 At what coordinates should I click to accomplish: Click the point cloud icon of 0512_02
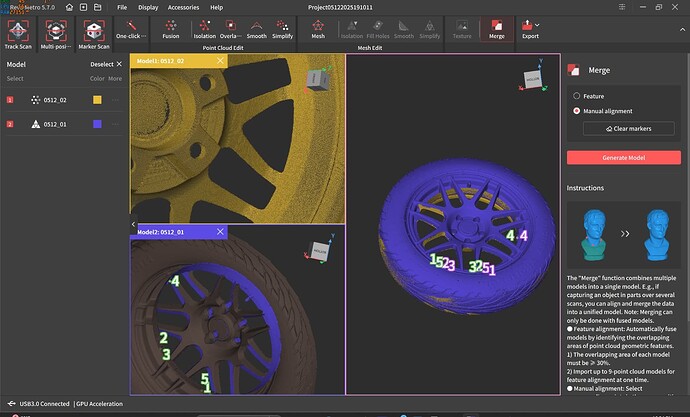pyautogui.click(x=36, y=100)
